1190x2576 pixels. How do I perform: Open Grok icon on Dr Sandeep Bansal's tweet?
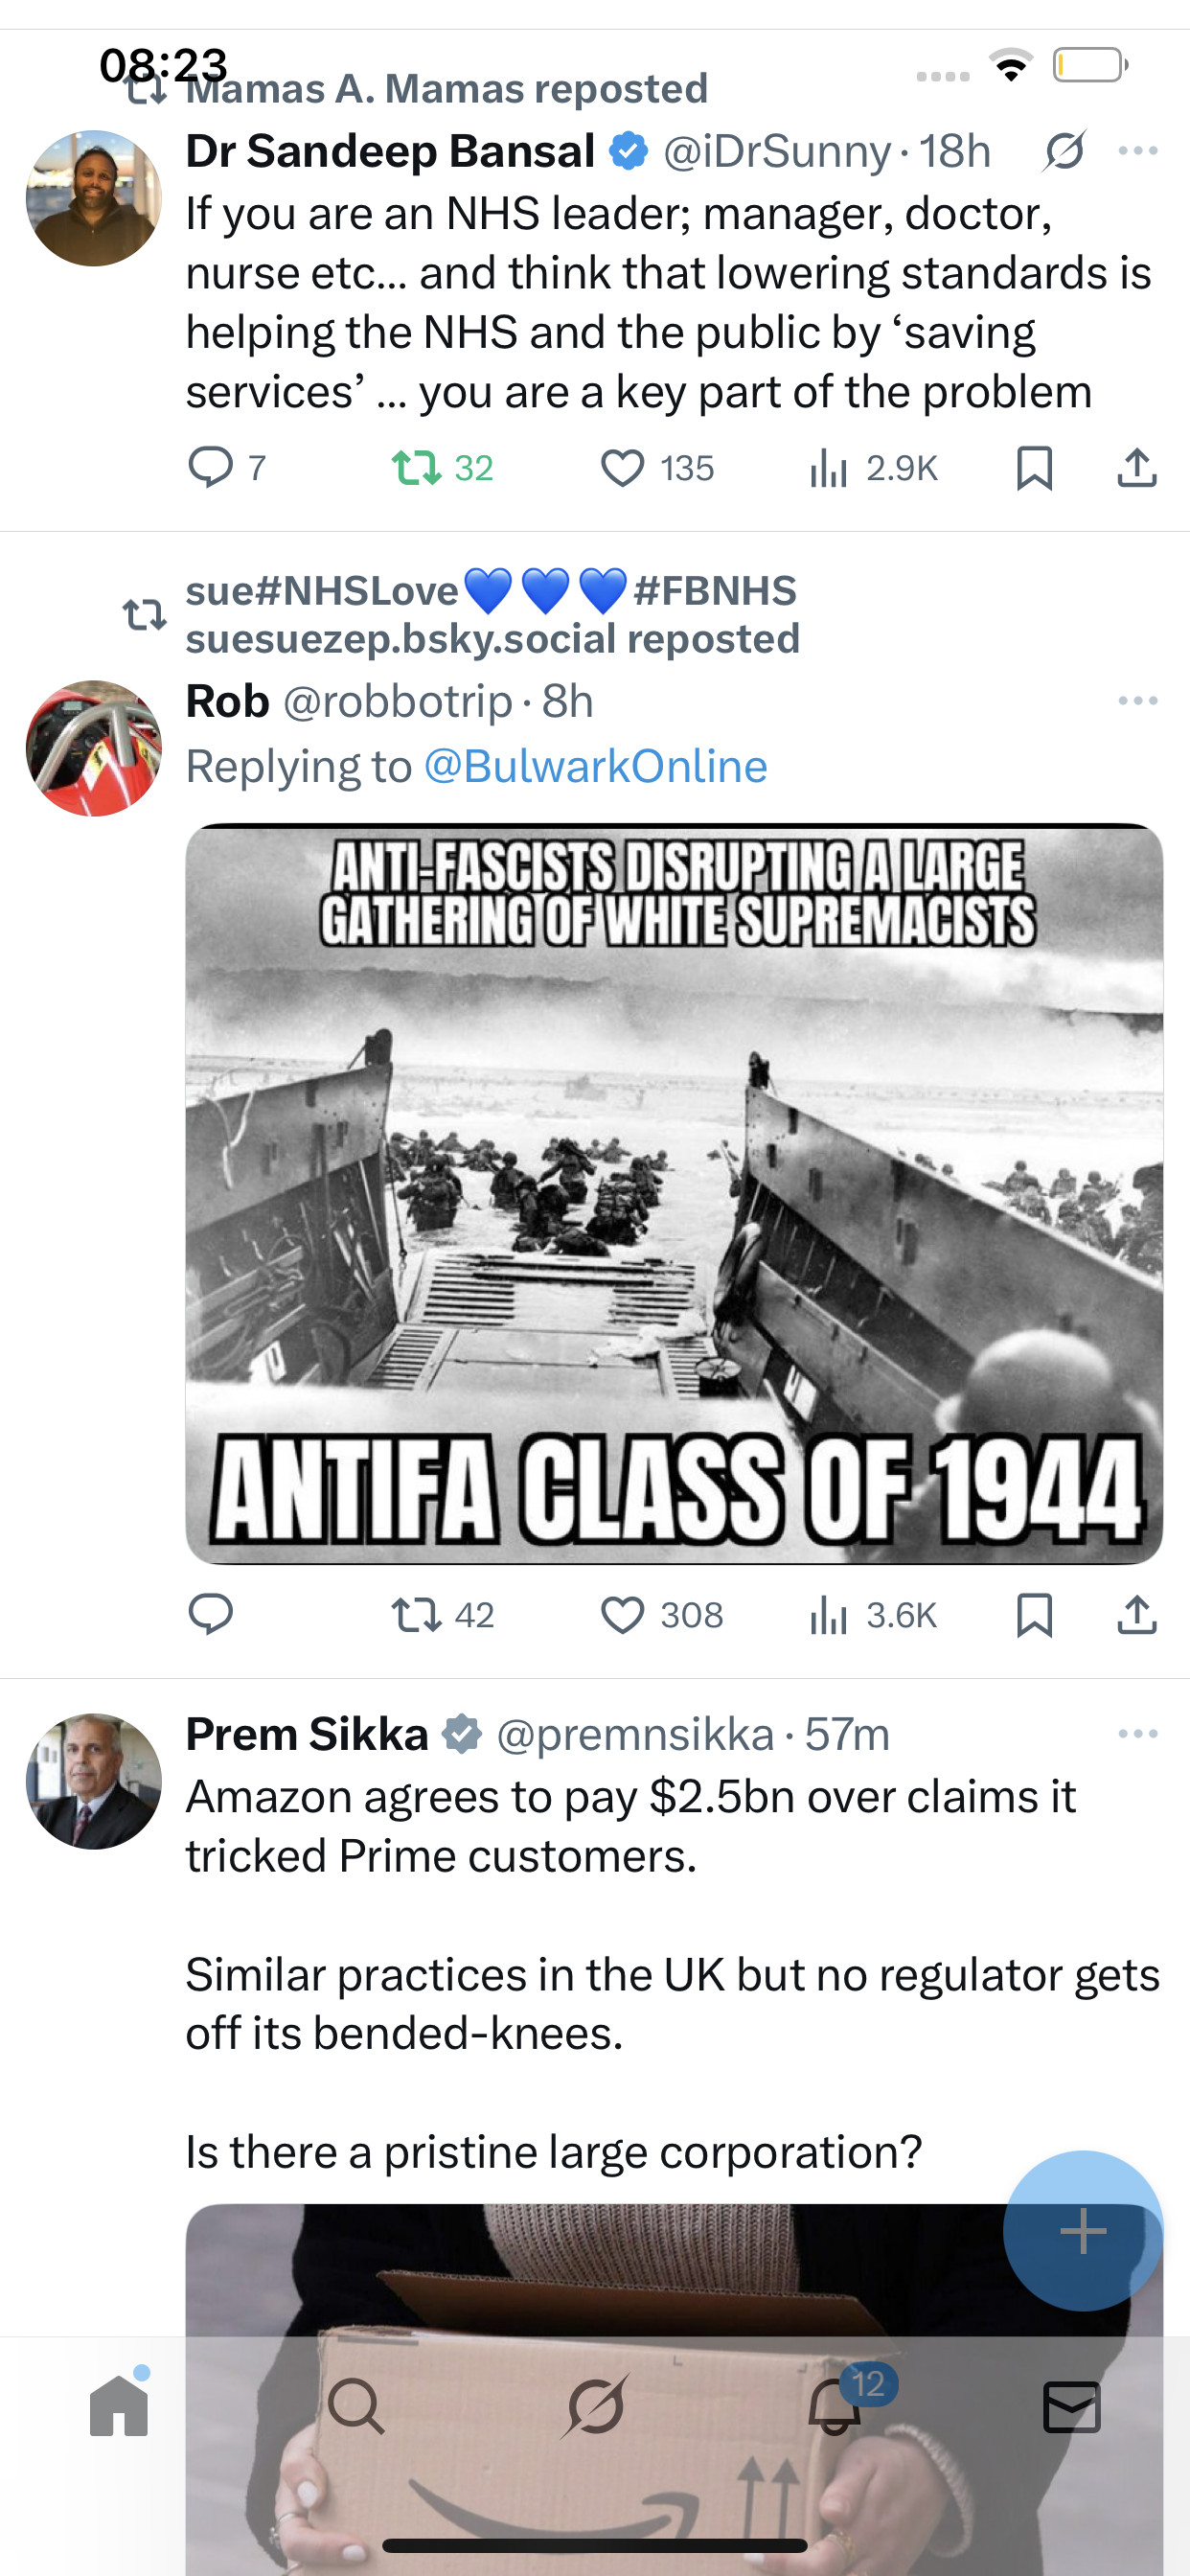pyautogui.click(x=1064, y=152)
